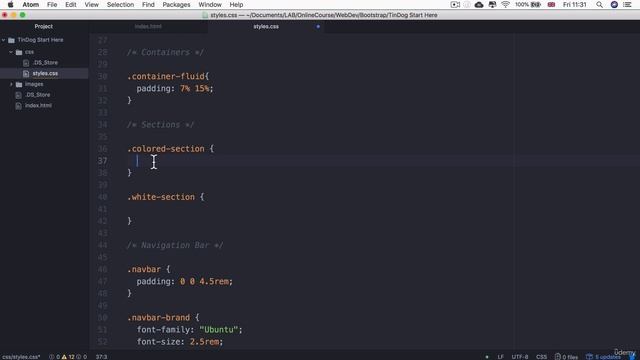640x360 pixels.
Task: Select the Project panel header
Action: 44,27
